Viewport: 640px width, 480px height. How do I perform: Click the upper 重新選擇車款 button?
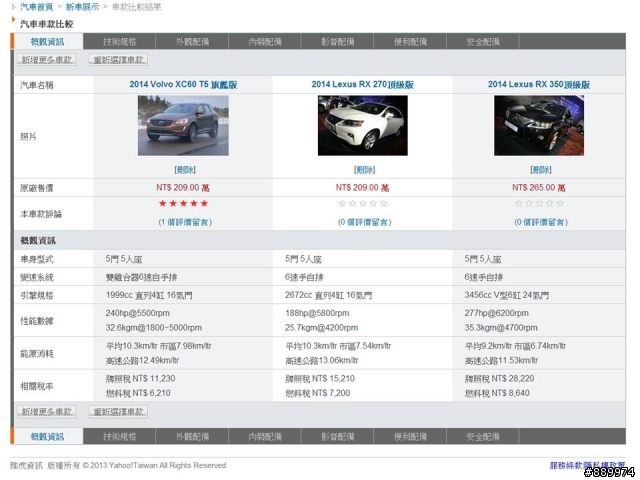click(118, 60)
